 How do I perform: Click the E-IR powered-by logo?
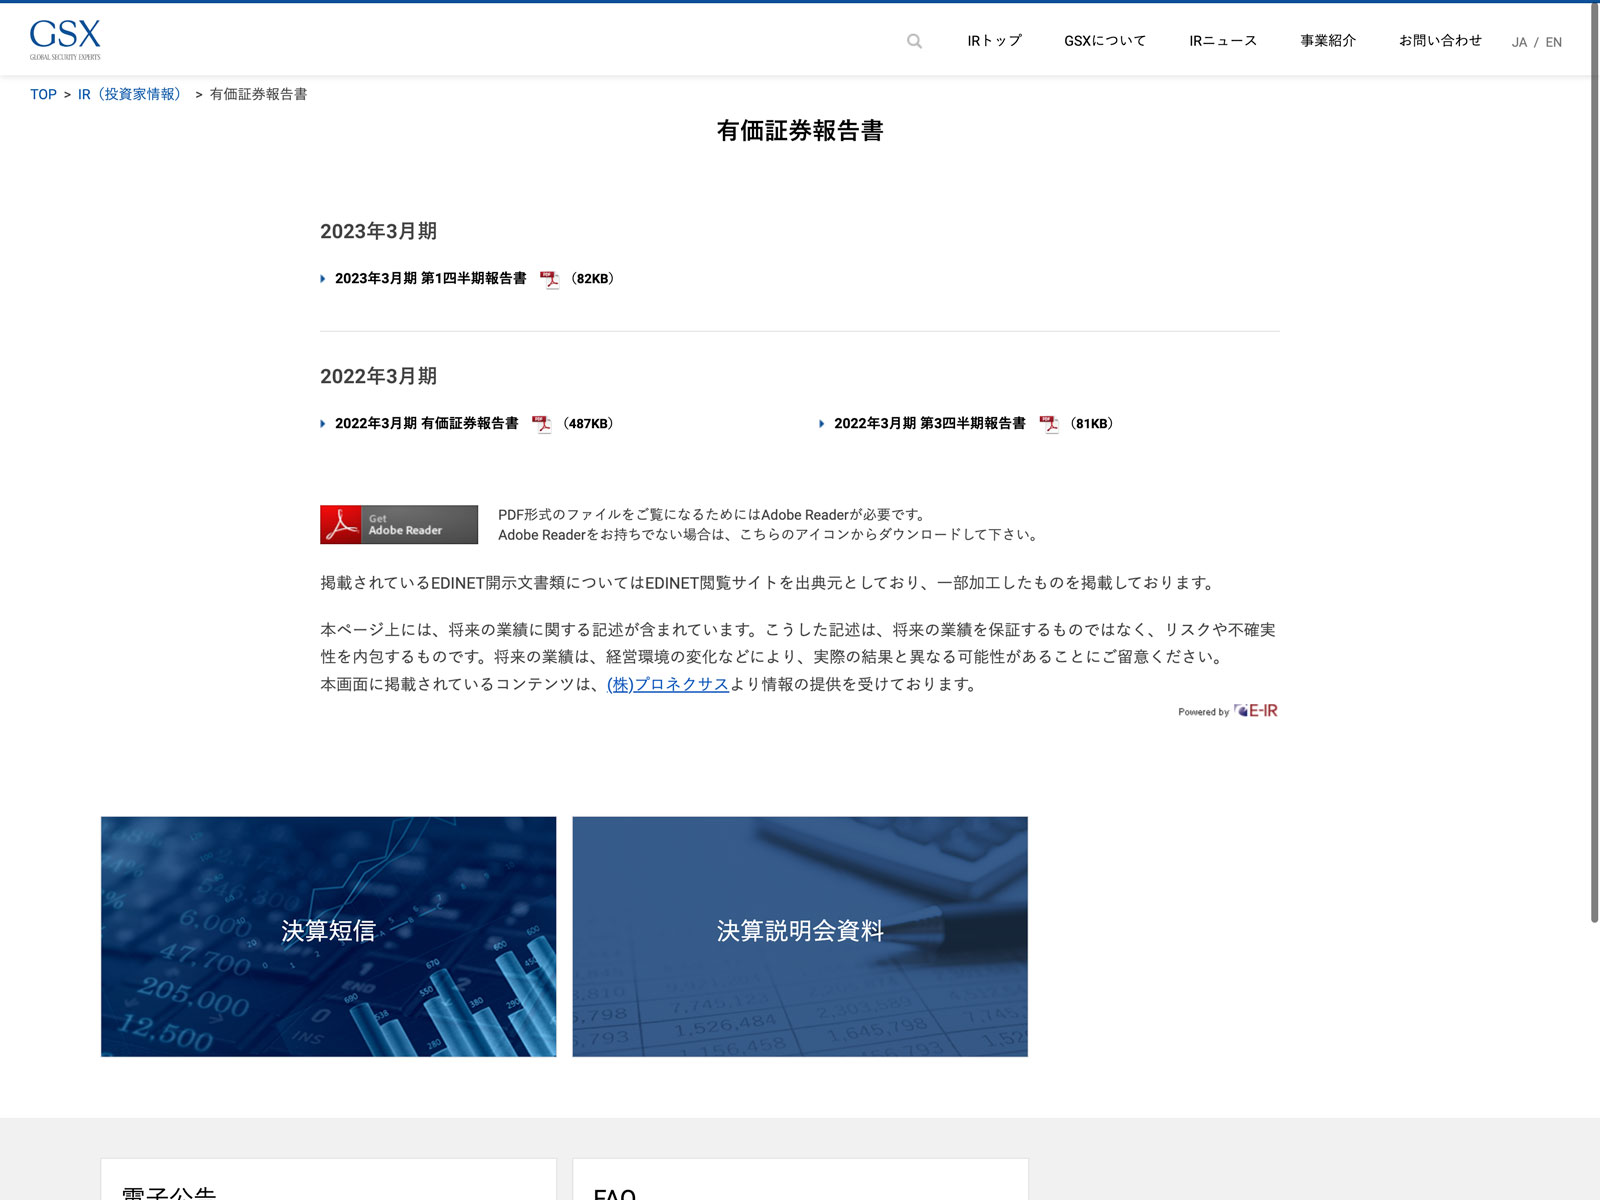point(1256,711)
